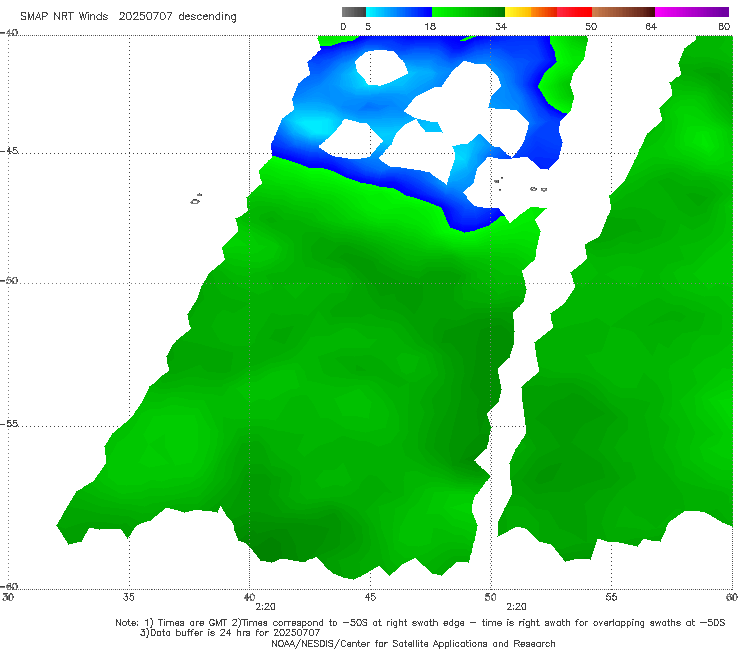Click the '-45' latitude axis label
Screen dimensions: 740x650
(9, 151)
